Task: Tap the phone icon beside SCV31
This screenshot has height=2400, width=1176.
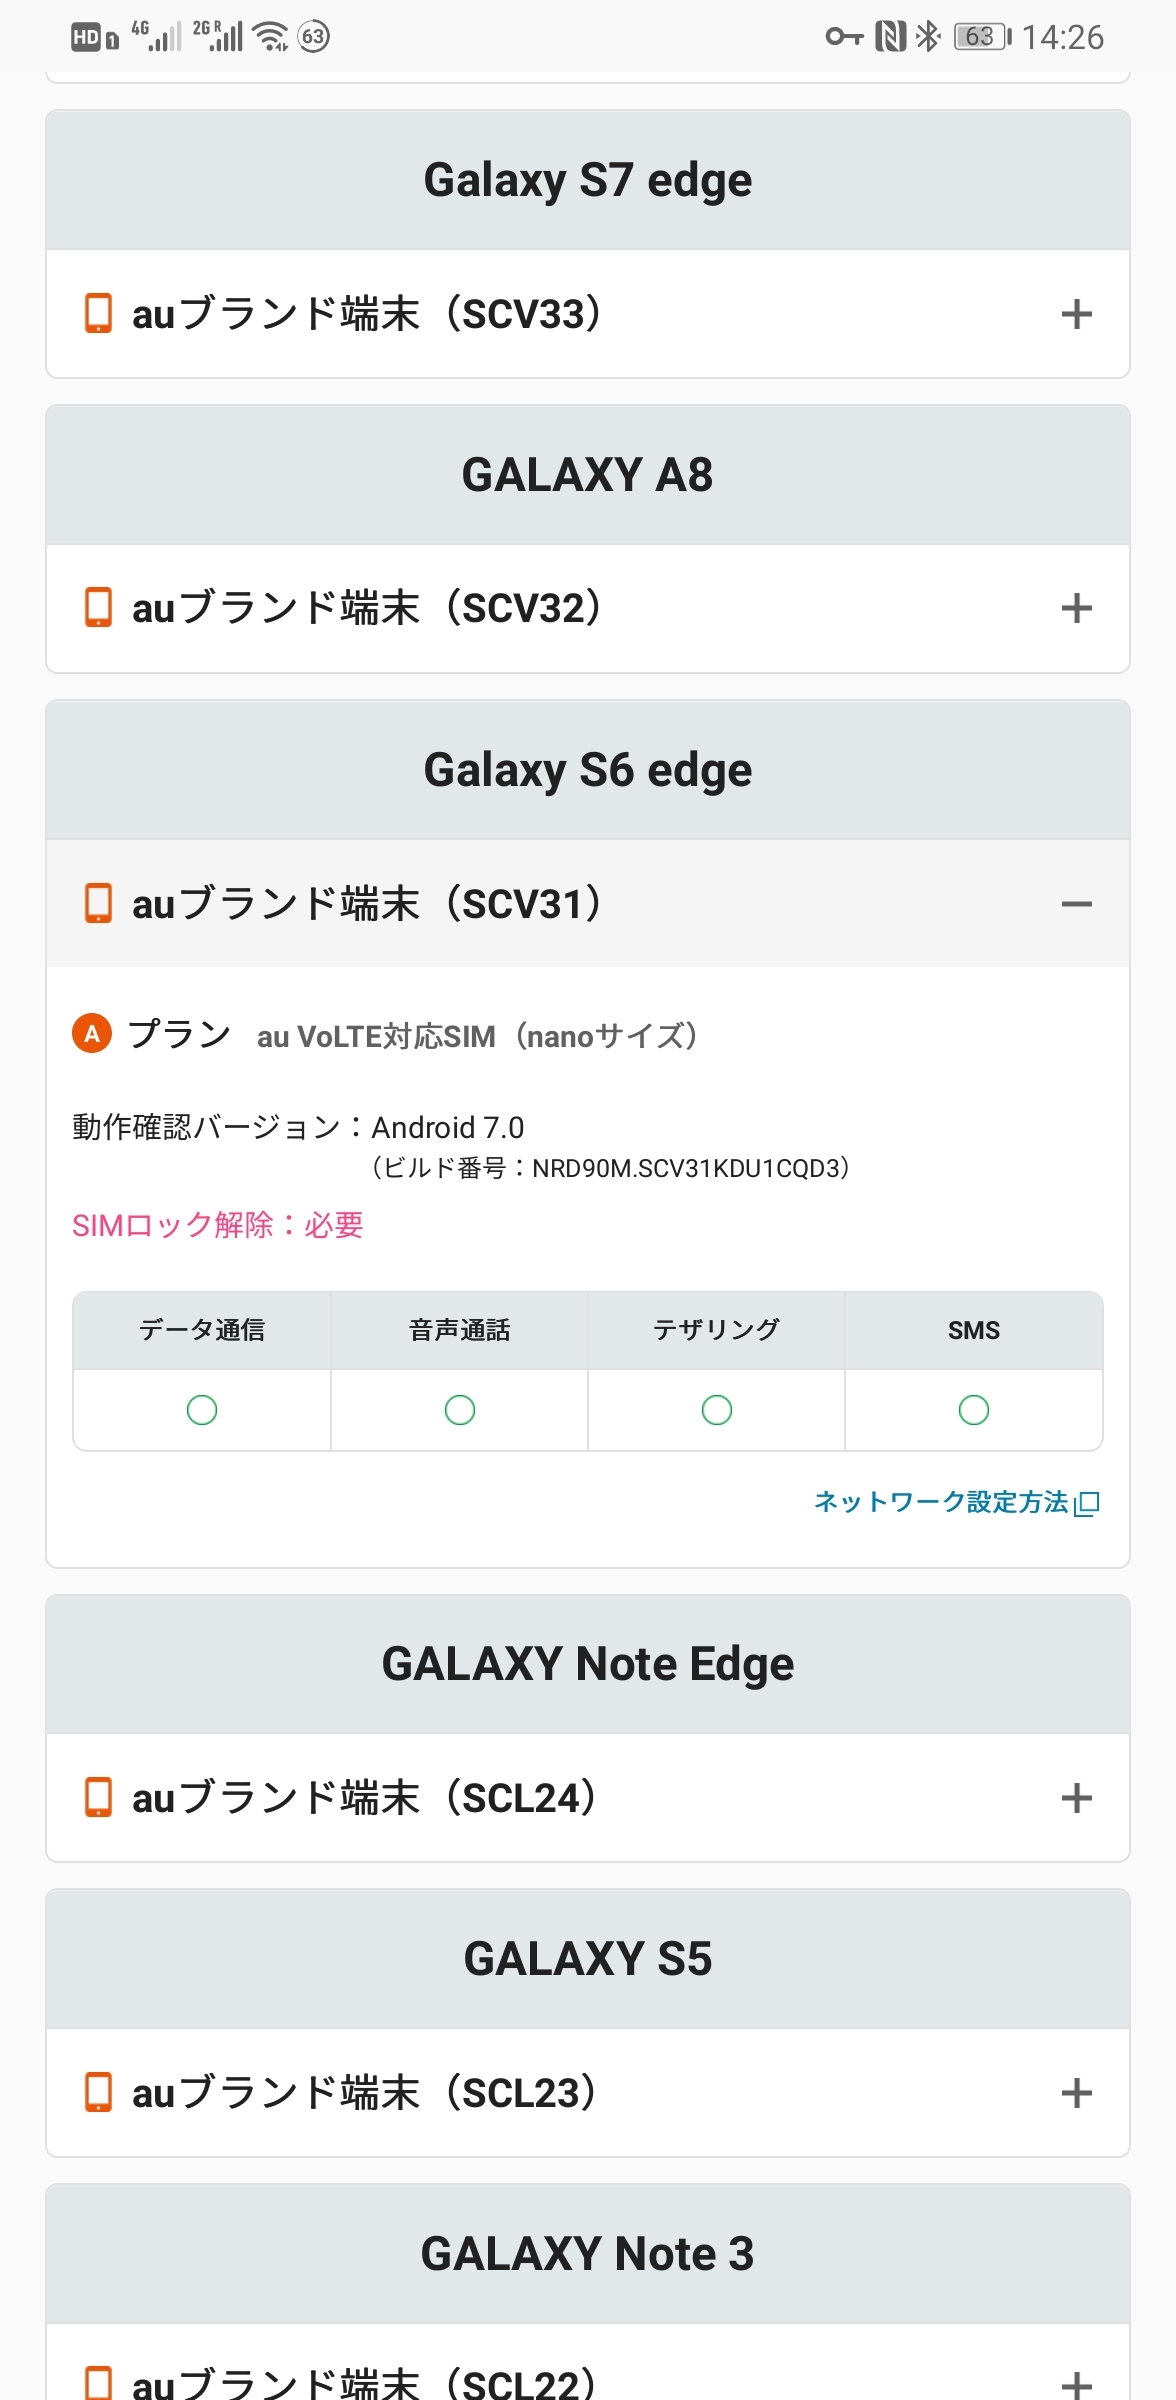Action: [x=98, y=903]
